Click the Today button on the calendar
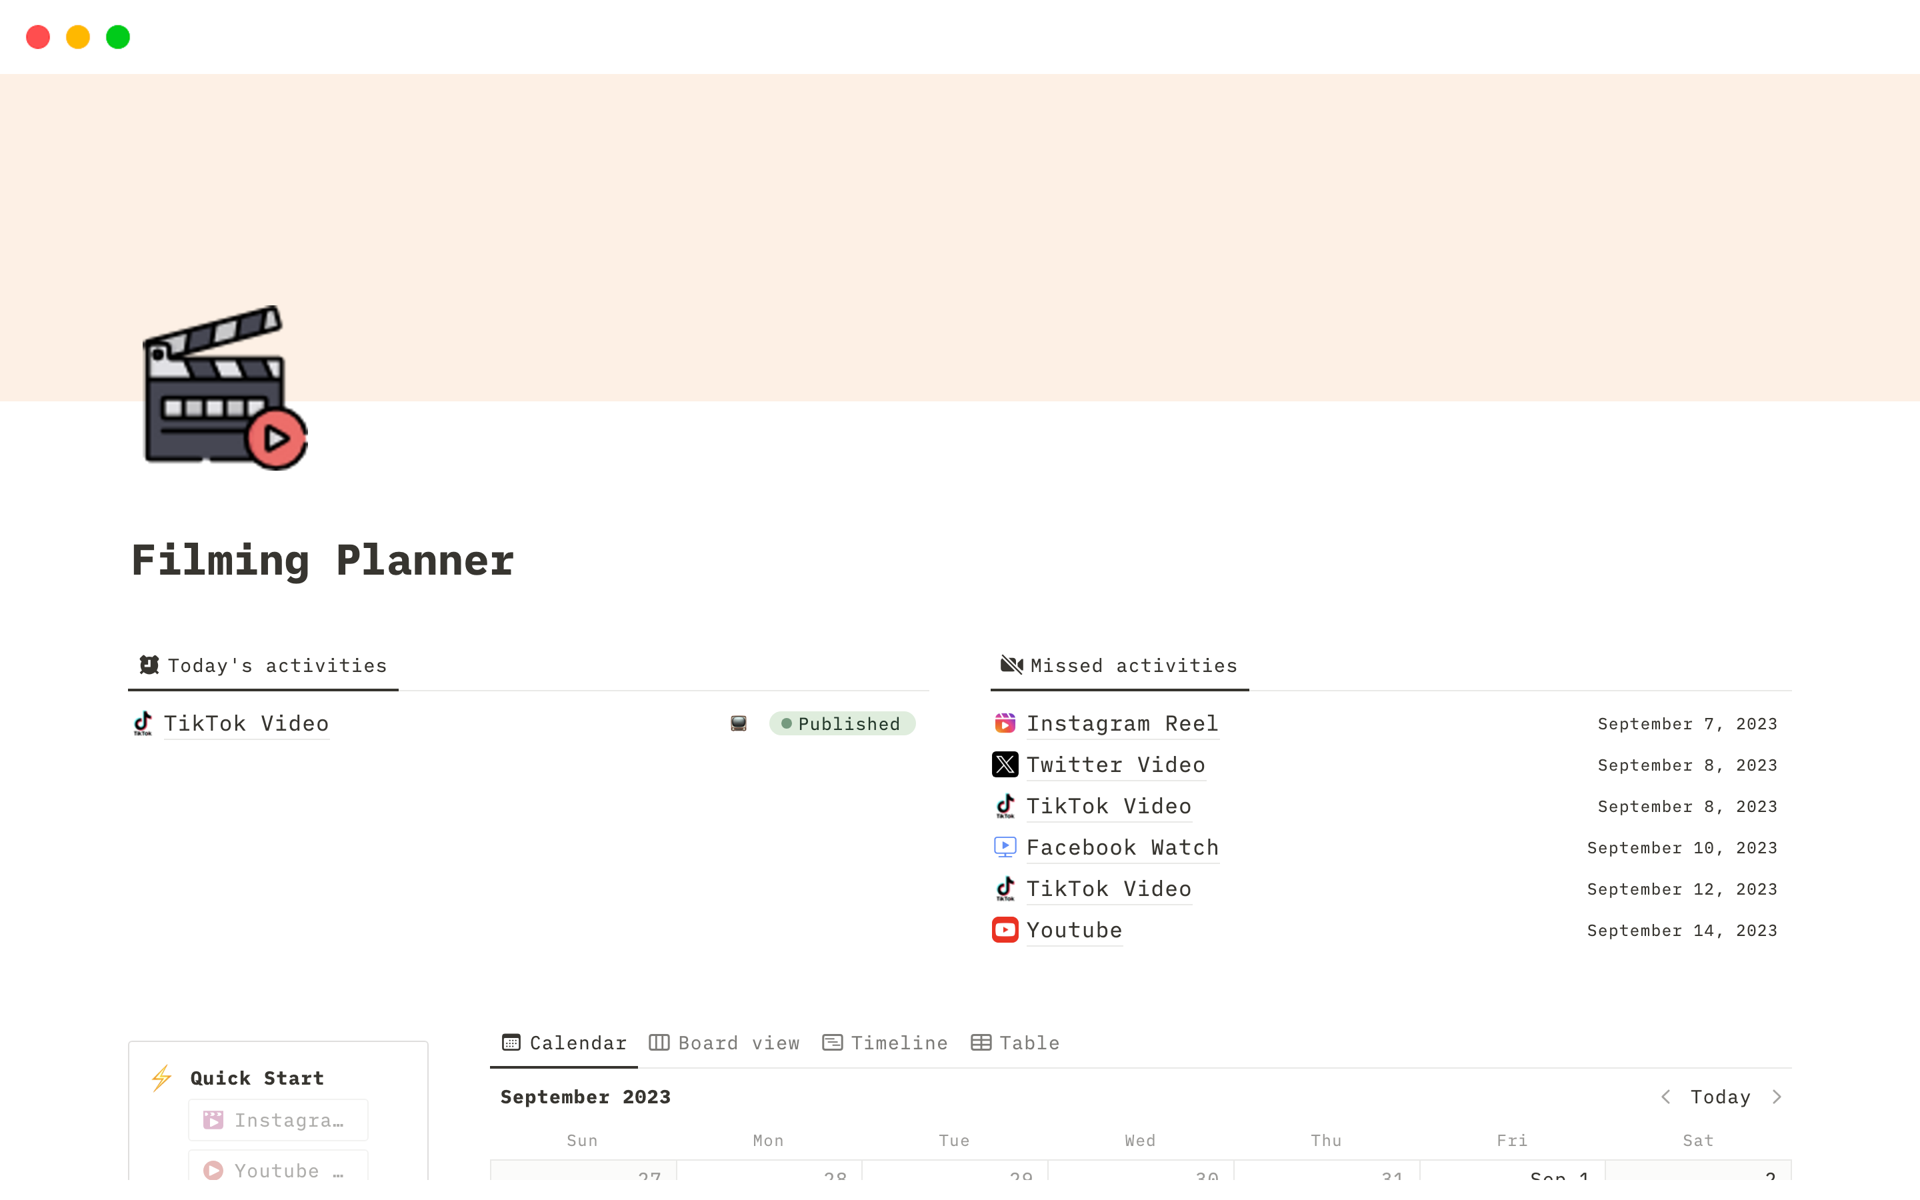The width and height of the screenshot is (1920, 1200). pos(1720,1096)
